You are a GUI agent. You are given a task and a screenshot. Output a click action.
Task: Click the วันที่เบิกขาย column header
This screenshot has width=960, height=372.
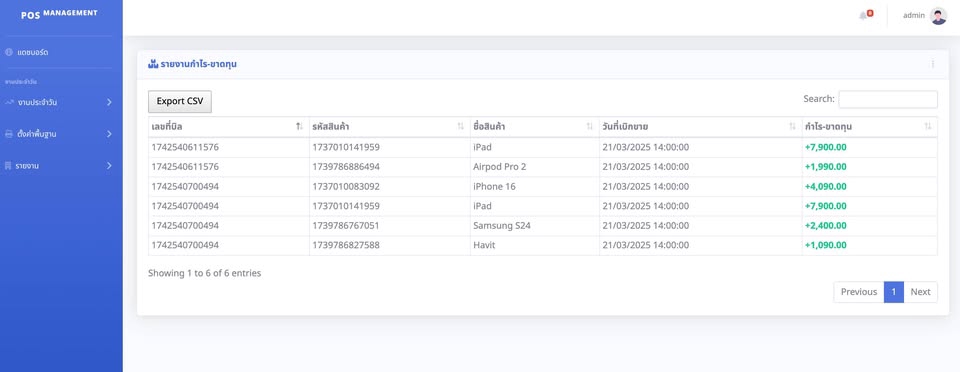700,127
